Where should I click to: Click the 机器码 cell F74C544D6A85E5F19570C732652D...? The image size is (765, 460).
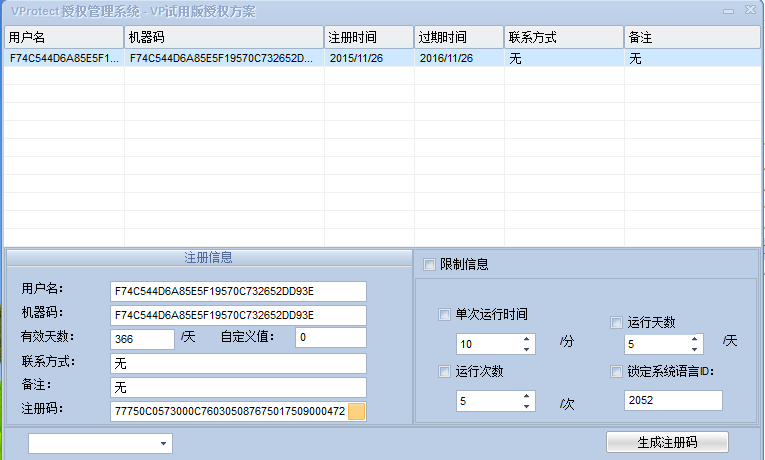pyautogui.click(x=224, y=59)
